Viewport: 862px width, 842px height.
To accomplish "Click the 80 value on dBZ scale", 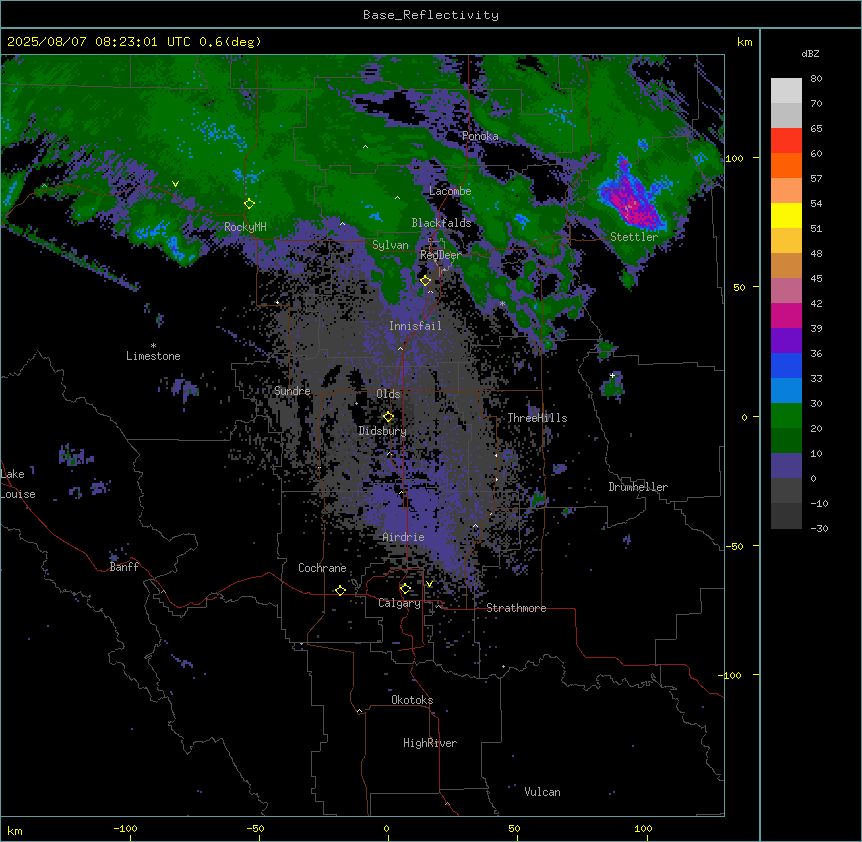I will [x=816, y=79].
